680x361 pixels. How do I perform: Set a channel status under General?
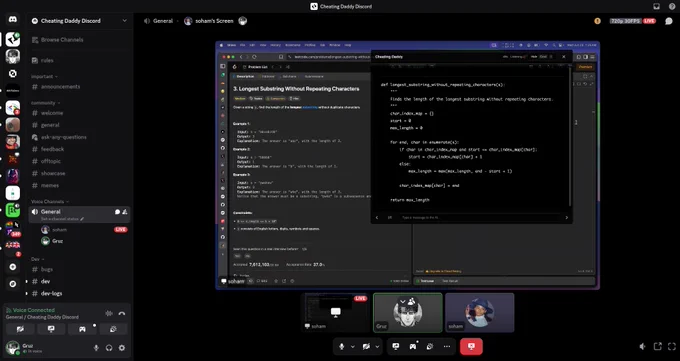[62, 219]
